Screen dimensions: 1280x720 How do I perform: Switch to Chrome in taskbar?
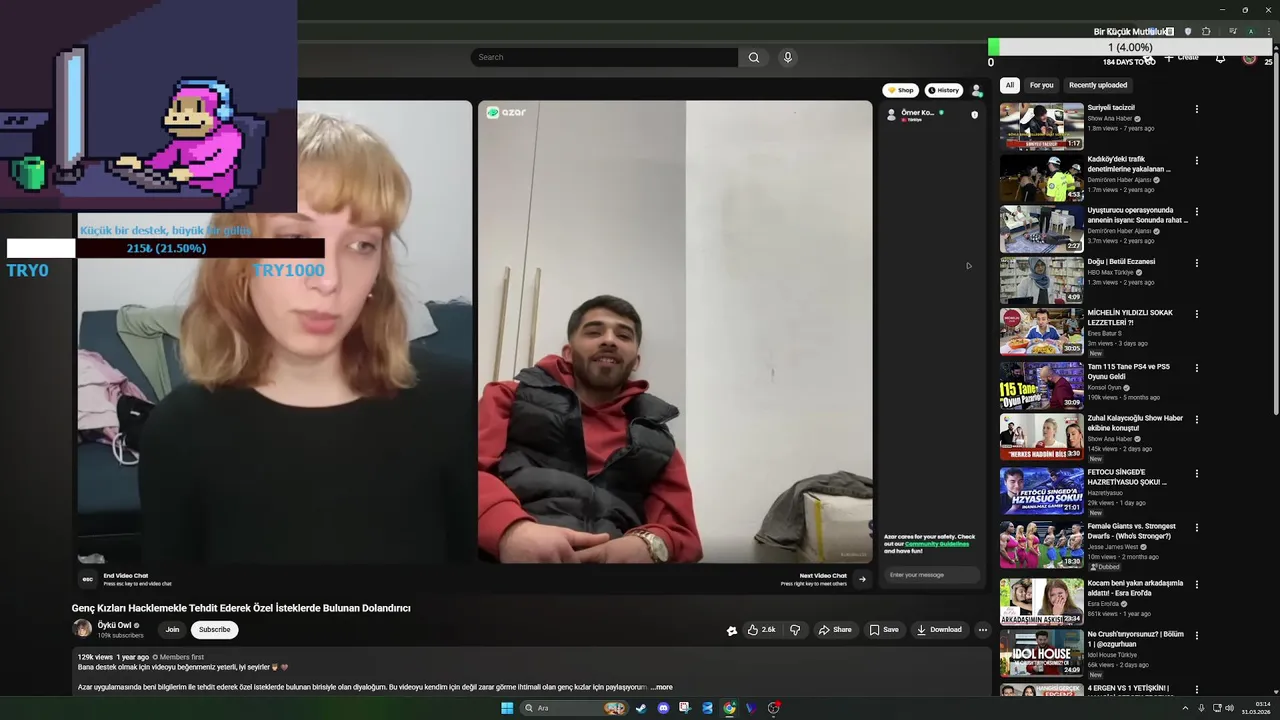pos(729,708)
